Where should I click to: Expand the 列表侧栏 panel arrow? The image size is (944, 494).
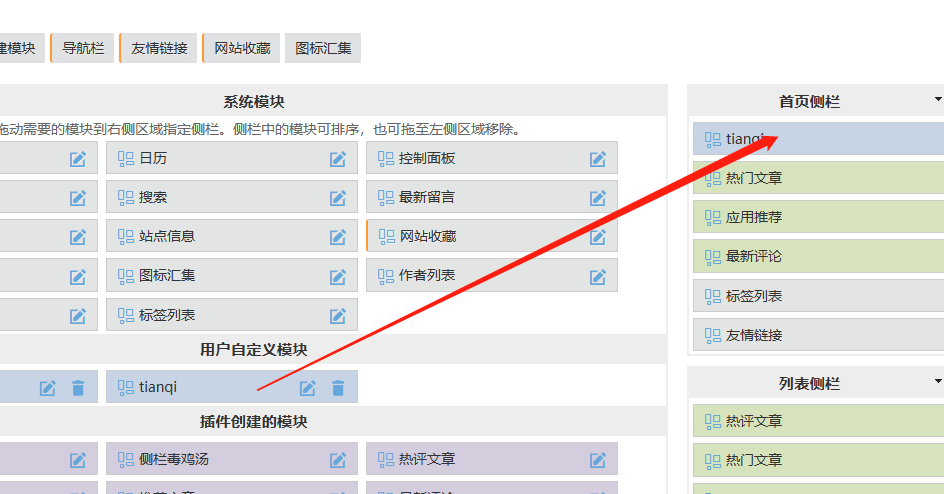pos(937,381)
